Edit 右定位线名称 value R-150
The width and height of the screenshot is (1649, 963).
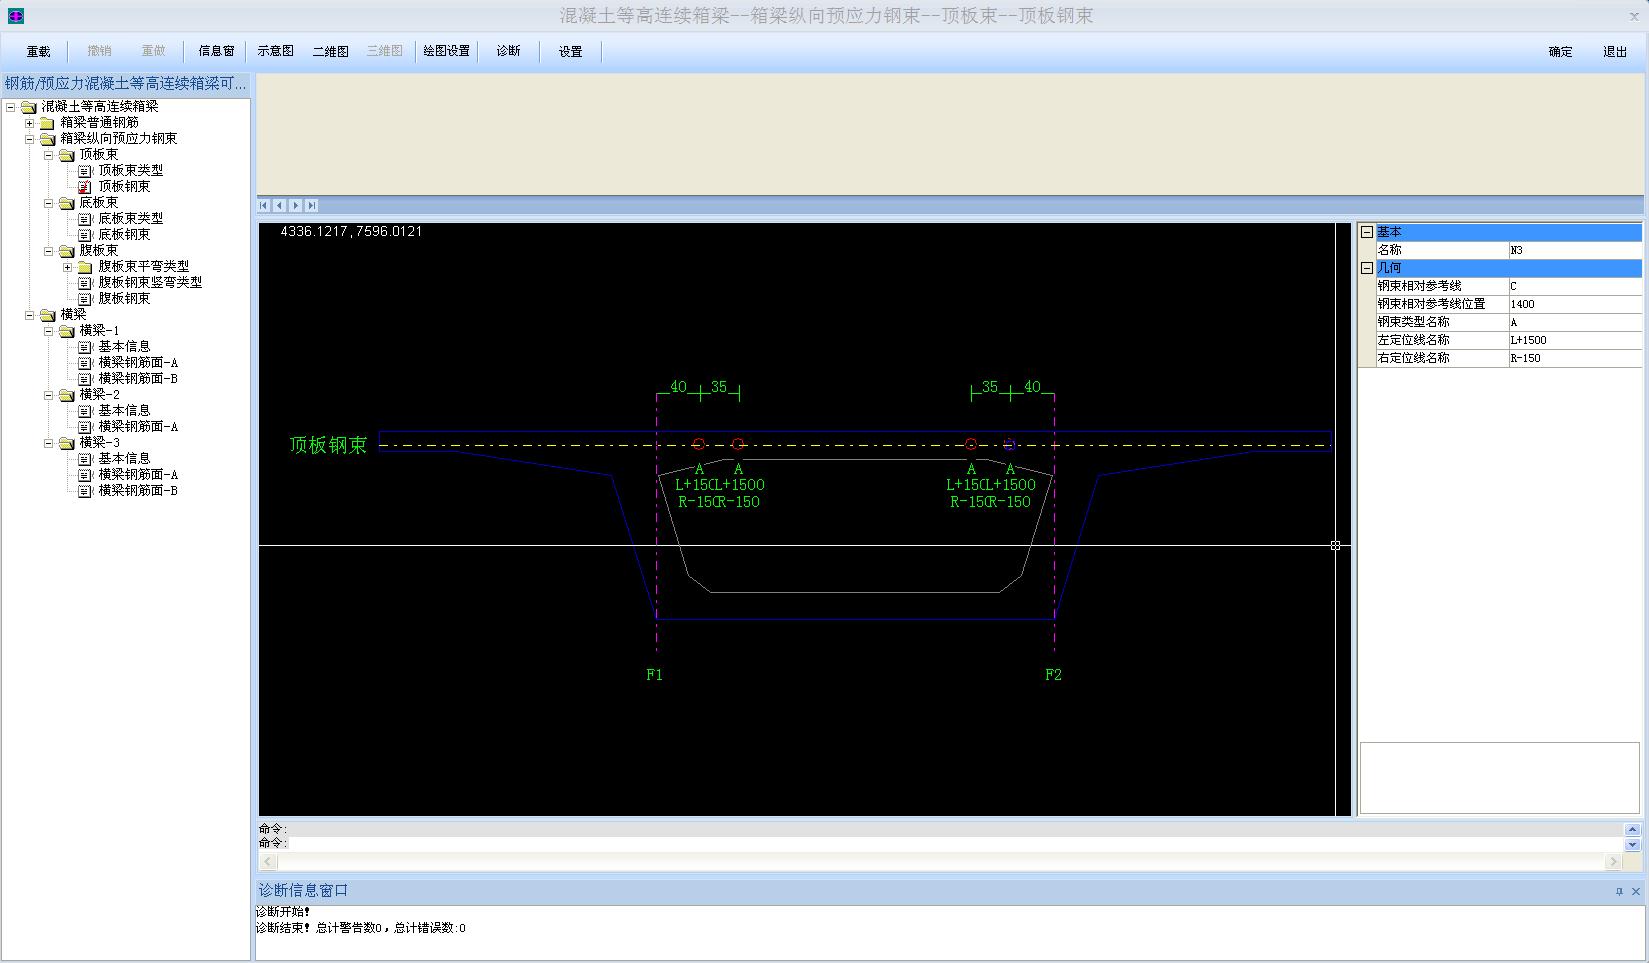coord(1575,358)
